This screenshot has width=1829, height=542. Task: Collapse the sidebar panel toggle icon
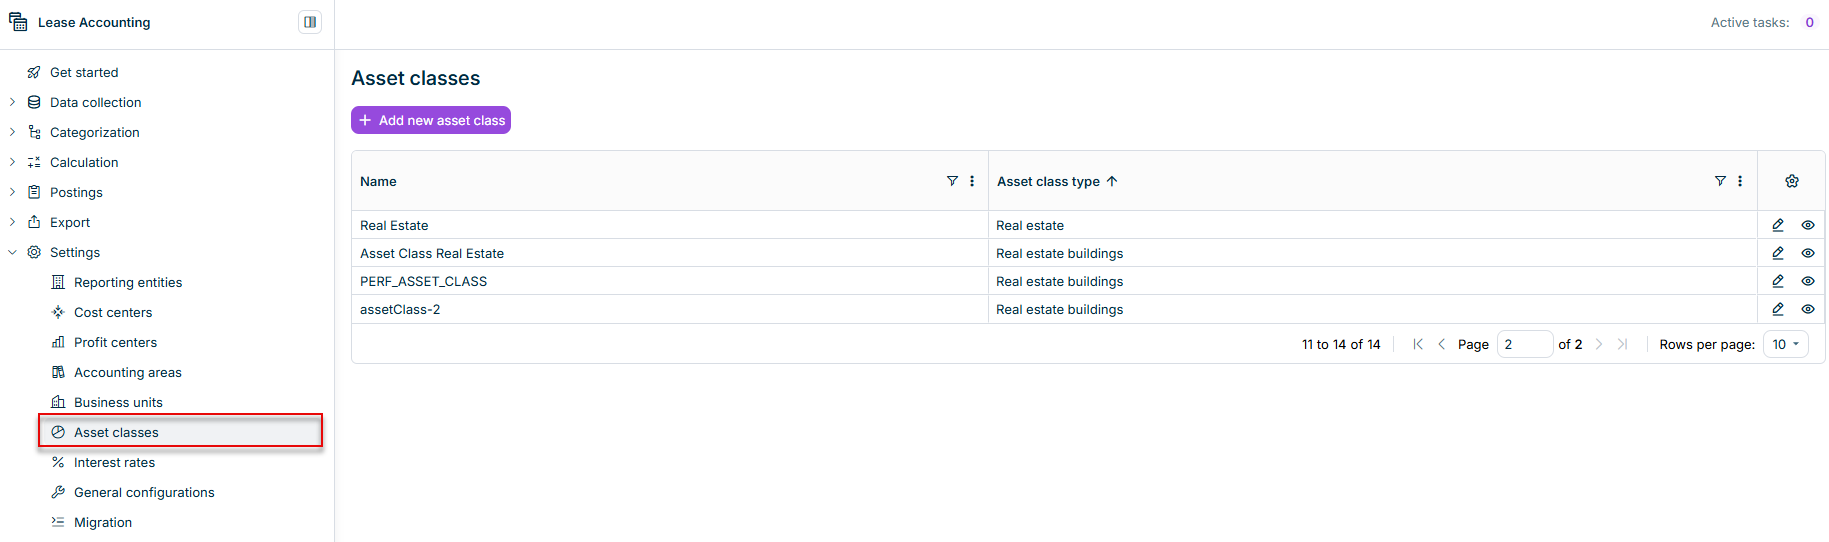(x=310, y=22)
